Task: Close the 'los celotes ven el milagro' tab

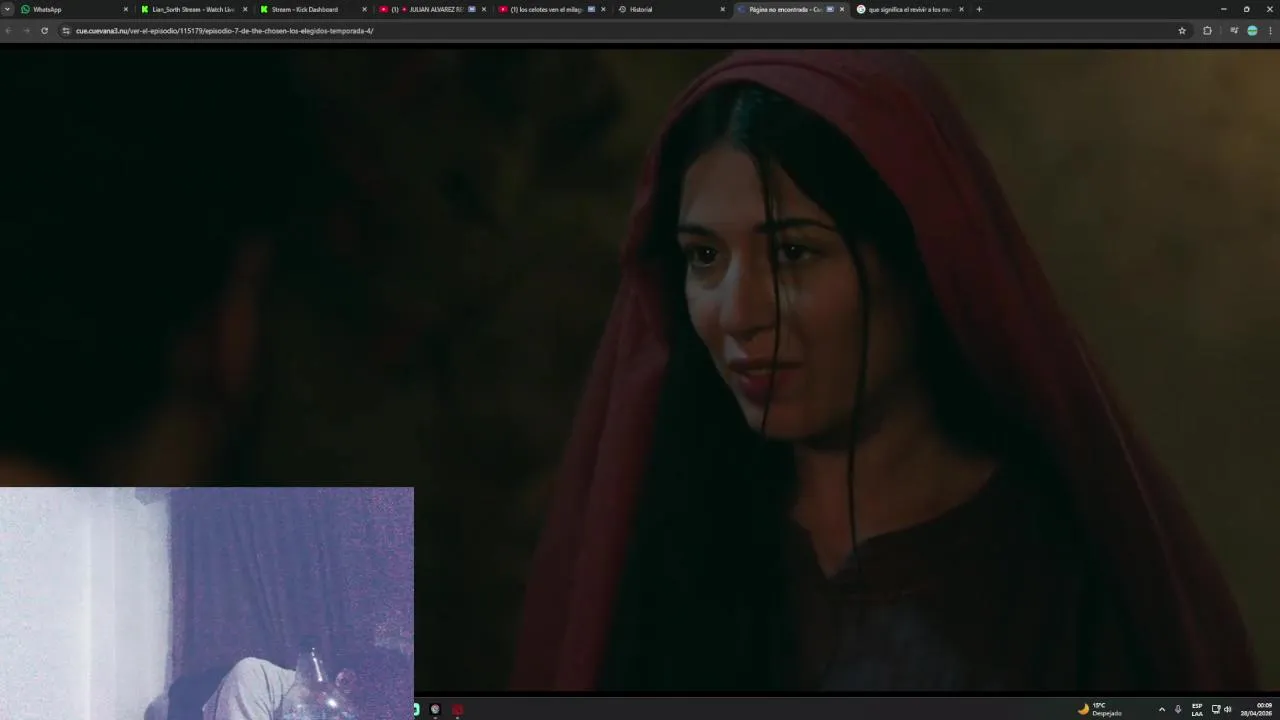Action: tap(603, 9)
